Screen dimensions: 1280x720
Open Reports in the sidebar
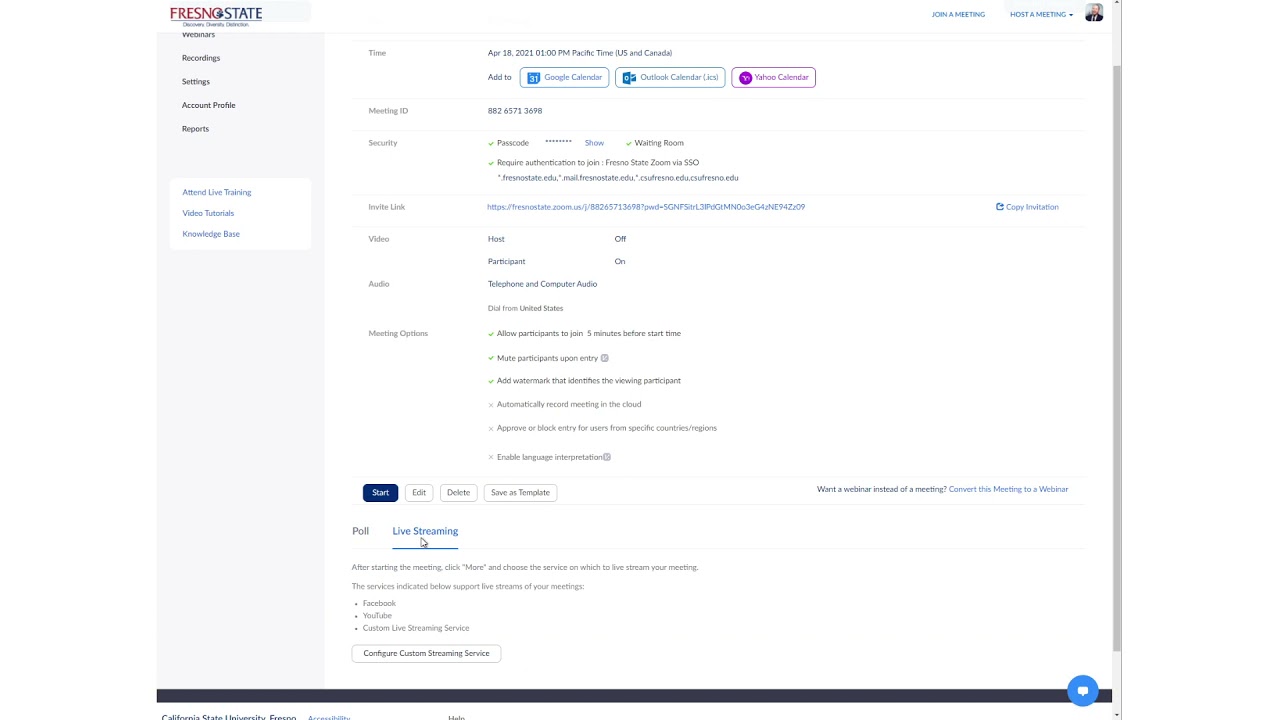coord(195,128)
